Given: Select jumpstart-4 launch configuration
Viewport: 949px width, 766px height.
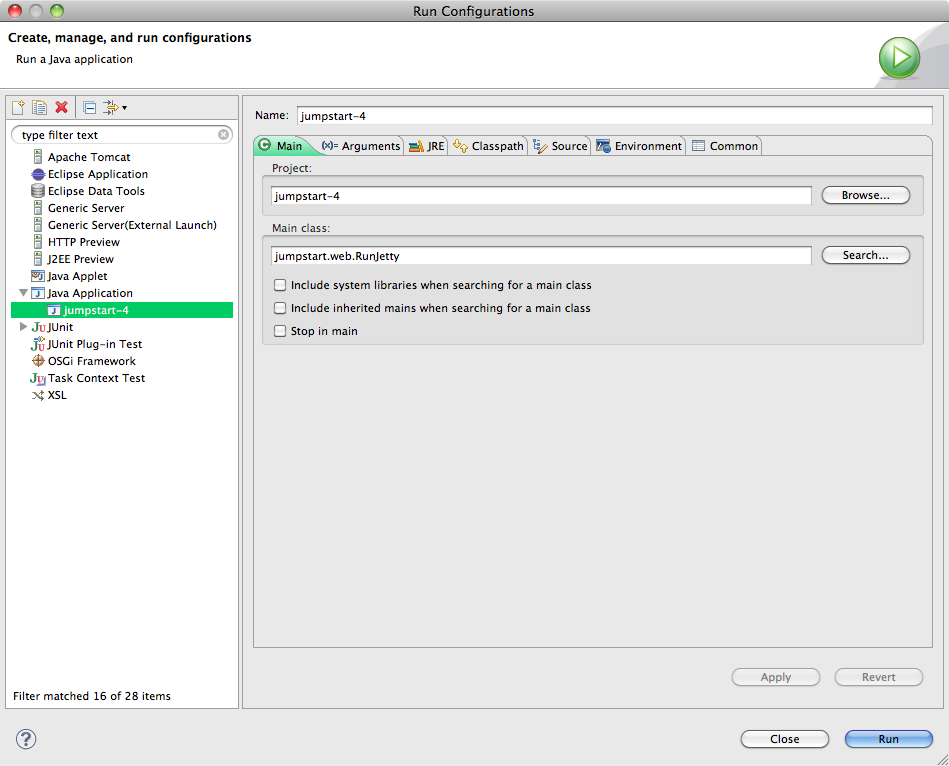Looking at the screenshot, I should point(122,310).
